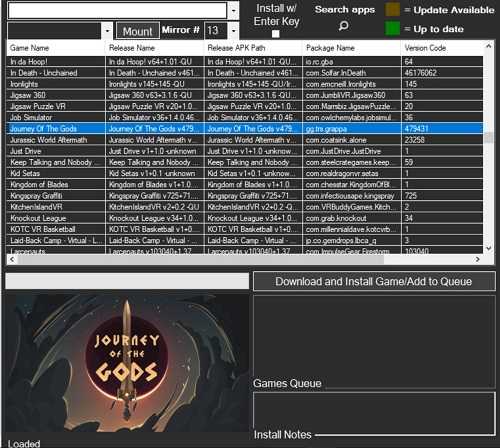
Task: Click the list scroll up arrow
Action: pyautogui.click(x=489, y=46)
